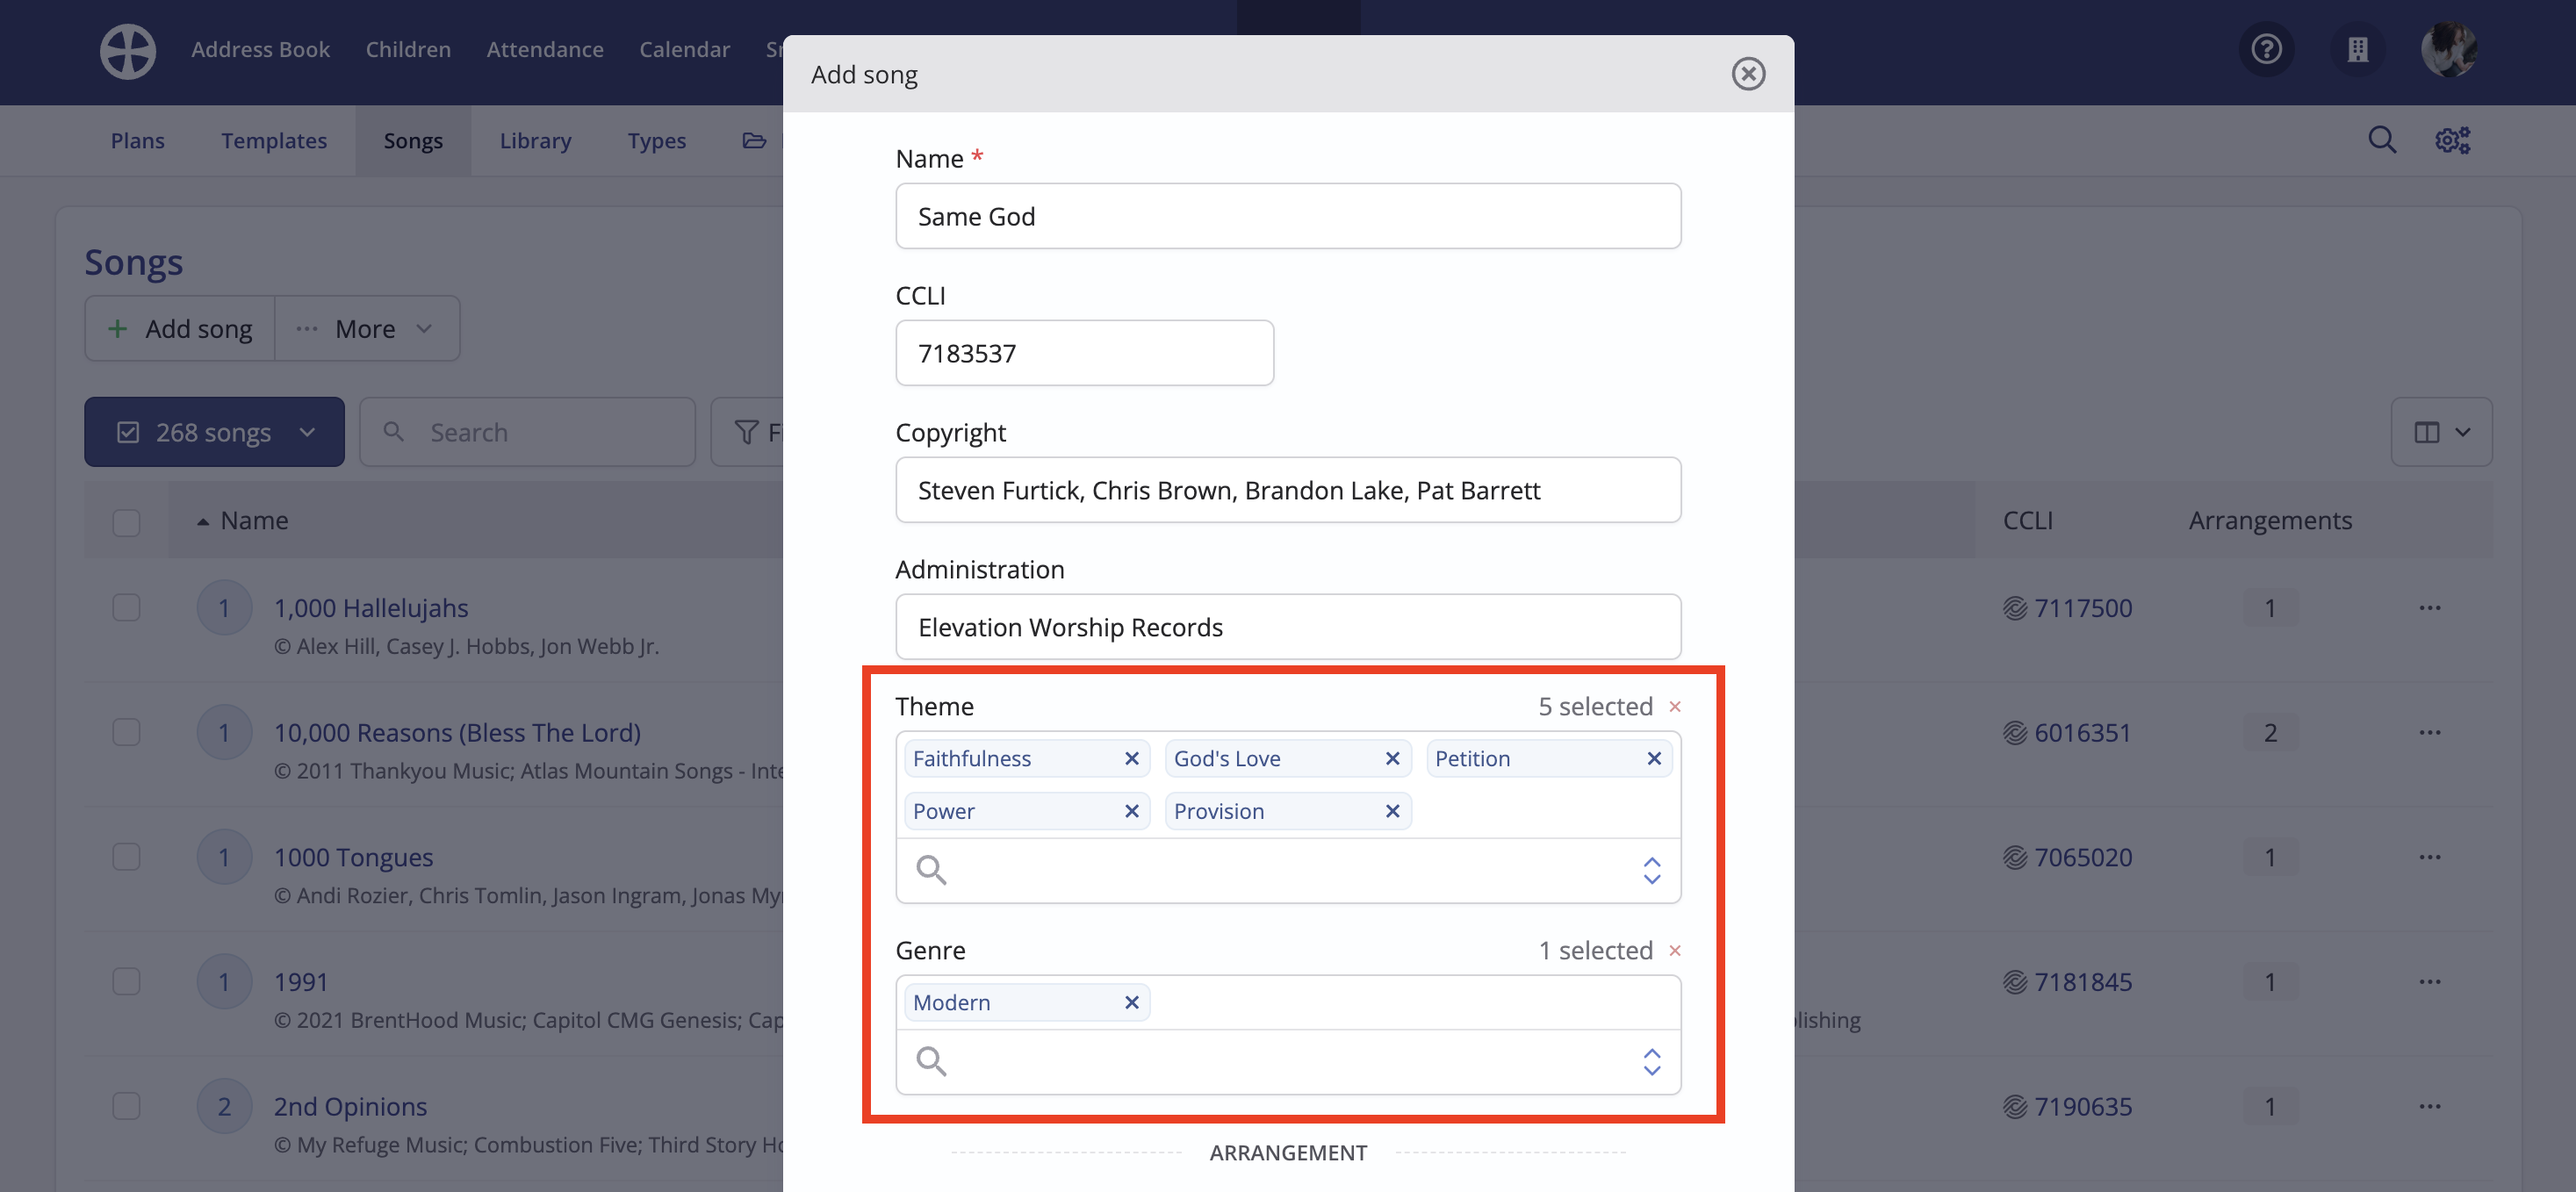
Task: Click the CCLI icon next to 7190635
Action: [2014, 1107]
